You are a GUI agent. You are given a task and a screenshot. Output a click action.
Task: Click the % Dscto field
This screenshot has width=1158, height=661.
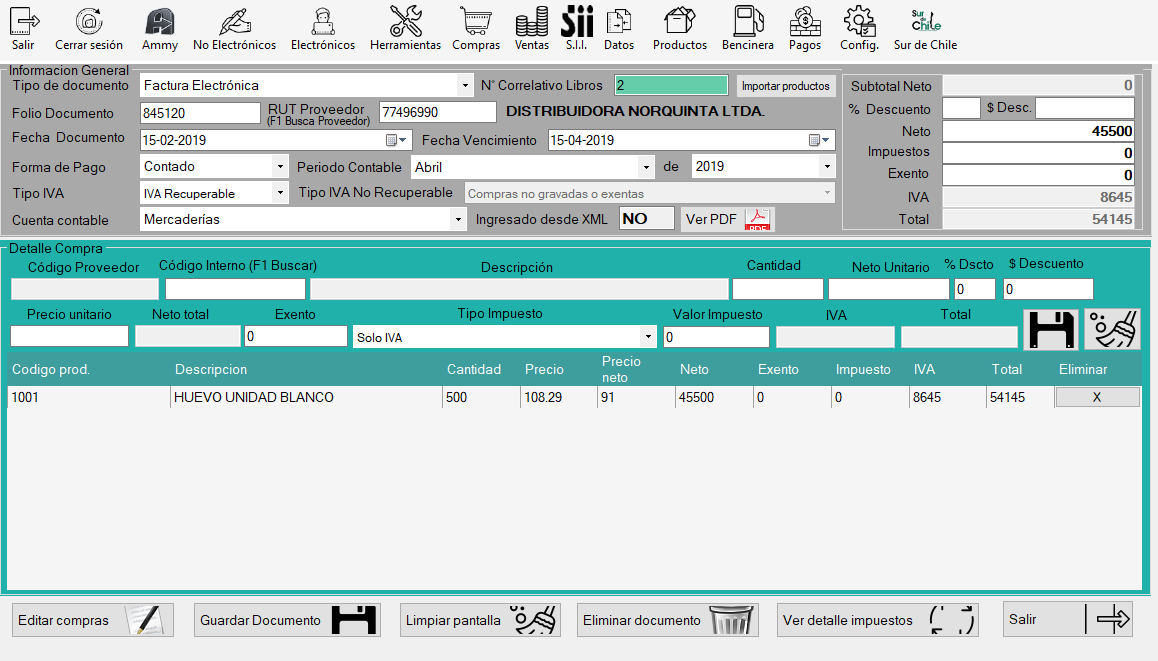coord(975,289)
